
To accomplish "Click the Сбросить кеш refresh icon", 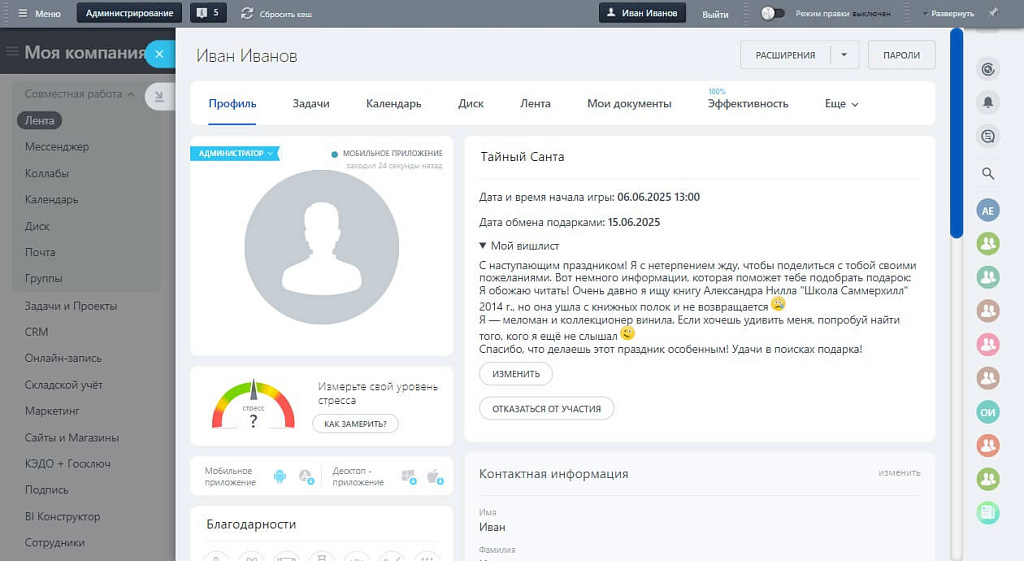I will [247, 13].
